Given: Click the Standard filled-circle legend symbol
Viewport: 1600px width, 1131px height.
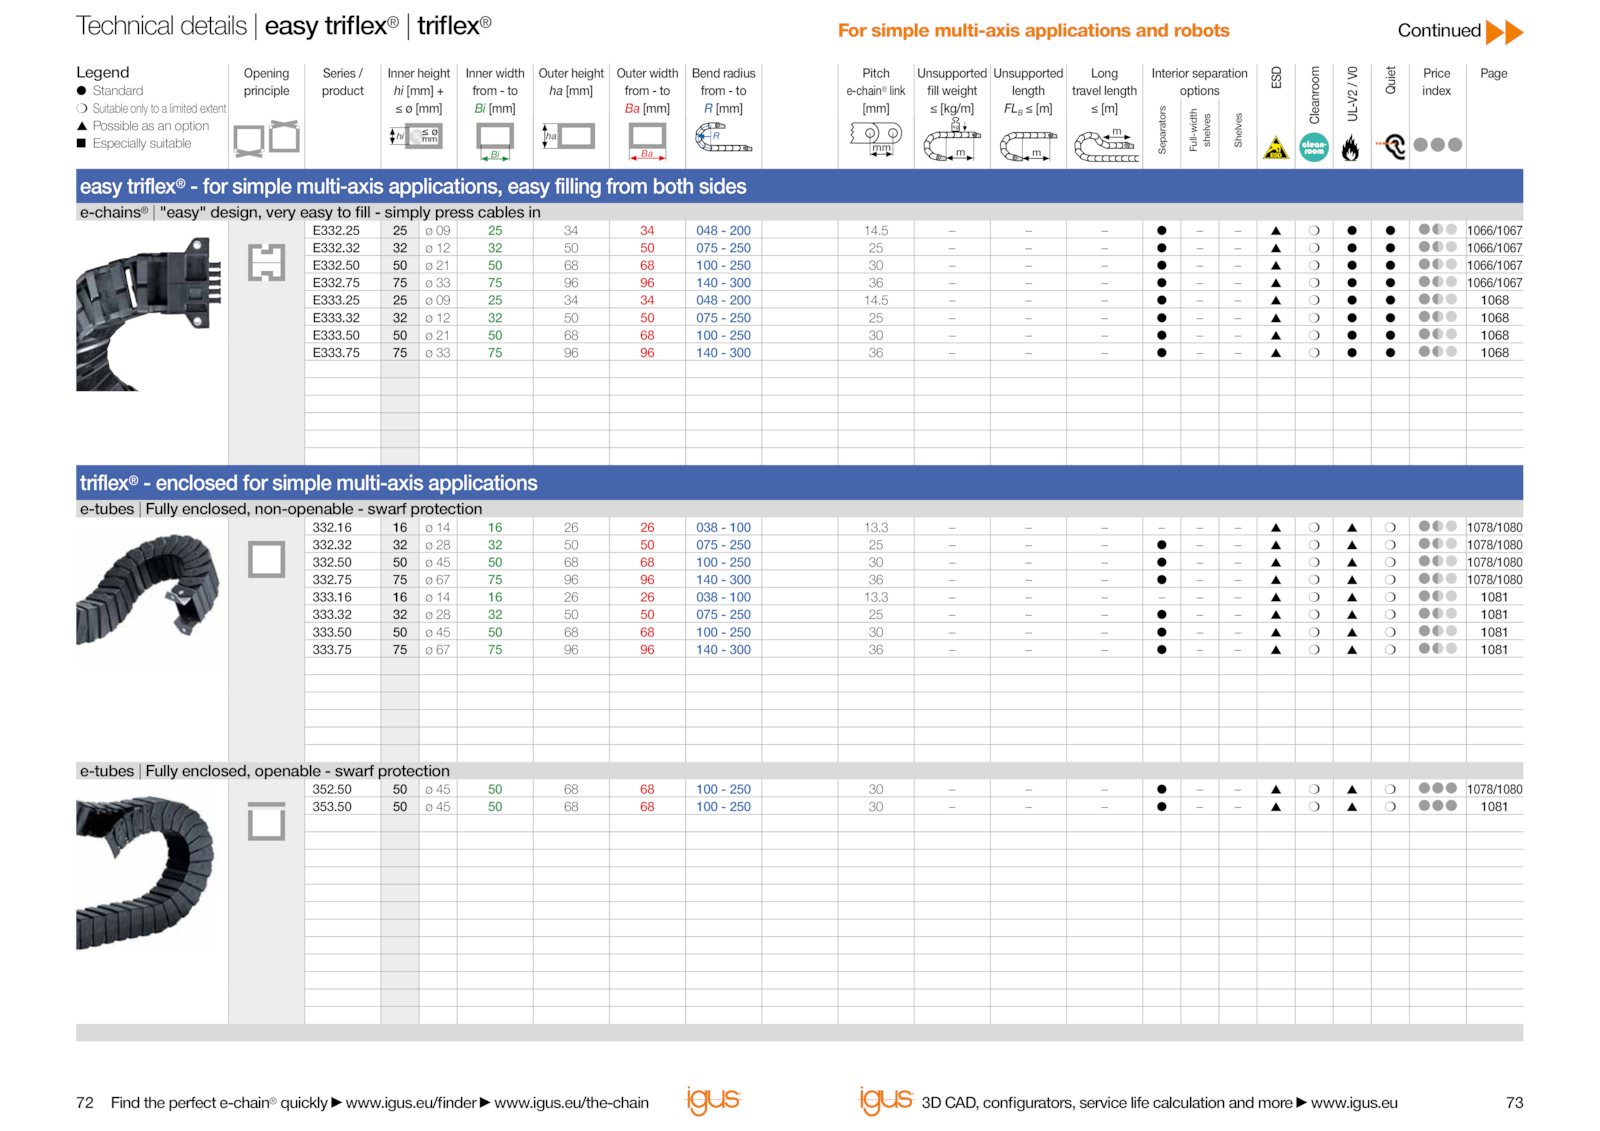Looking at the screenshot, I should [x=82, y=91].
